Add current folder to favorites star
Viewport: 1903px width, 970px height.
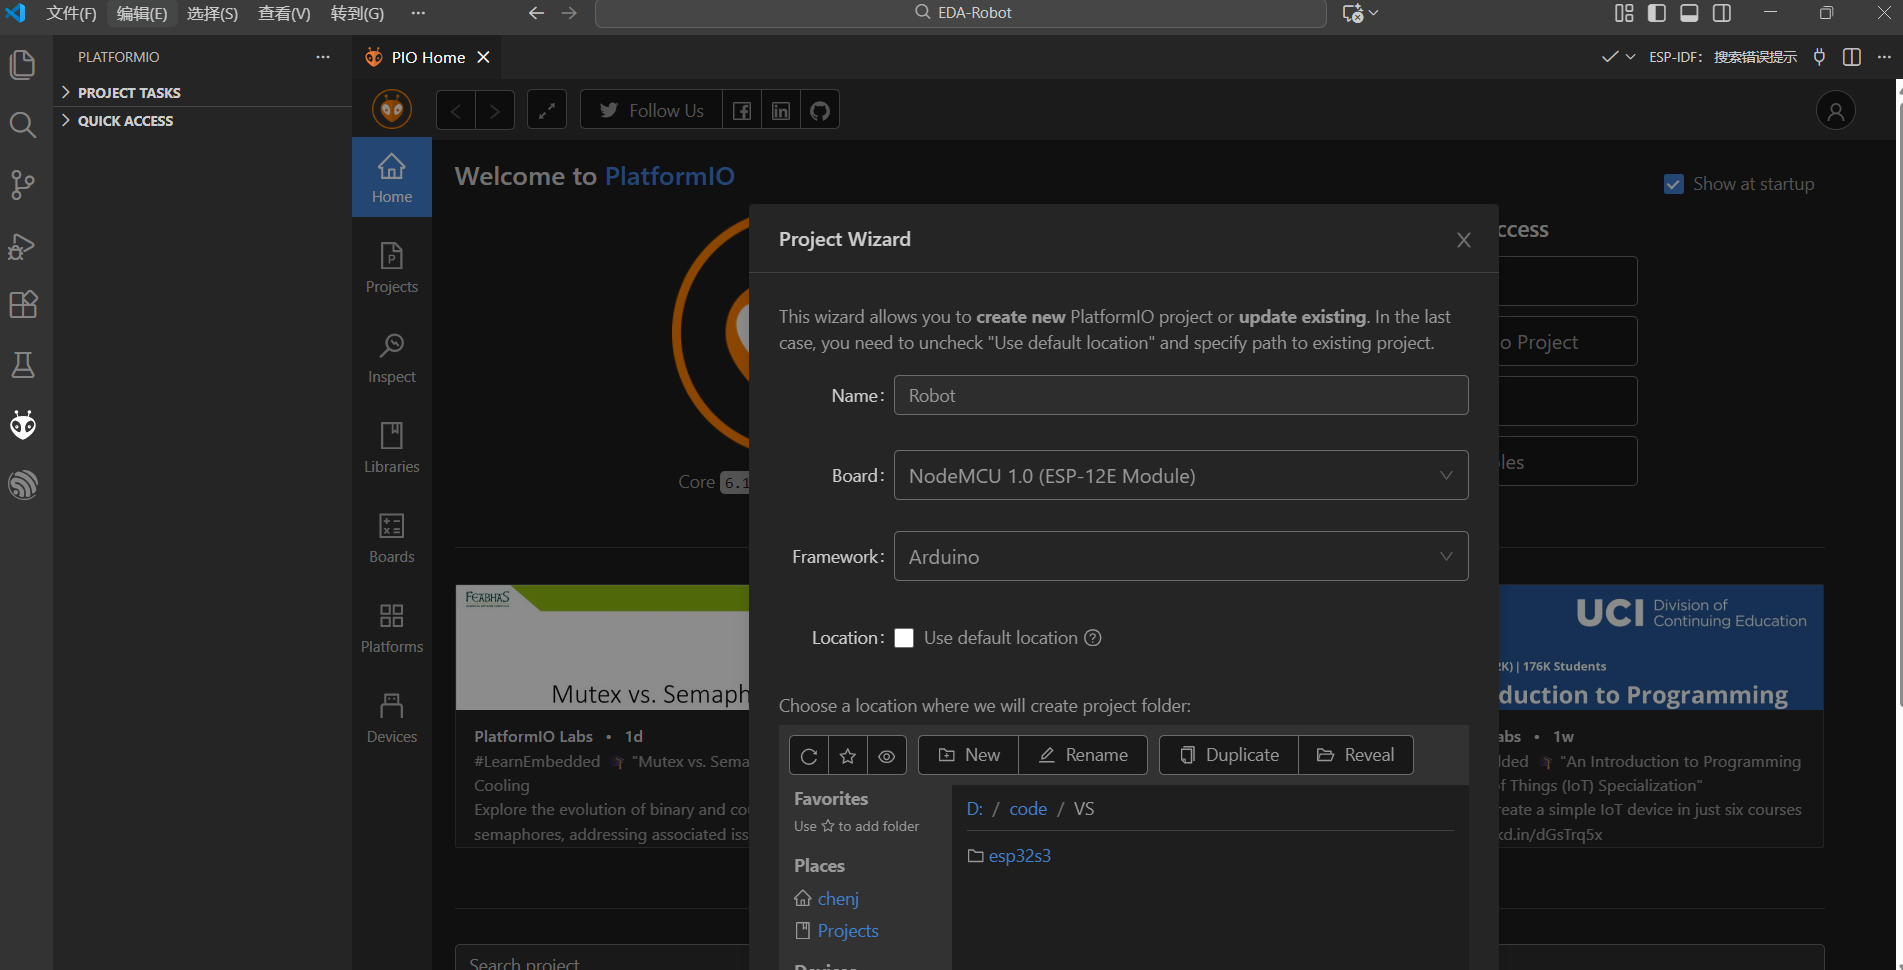[848, 755]
